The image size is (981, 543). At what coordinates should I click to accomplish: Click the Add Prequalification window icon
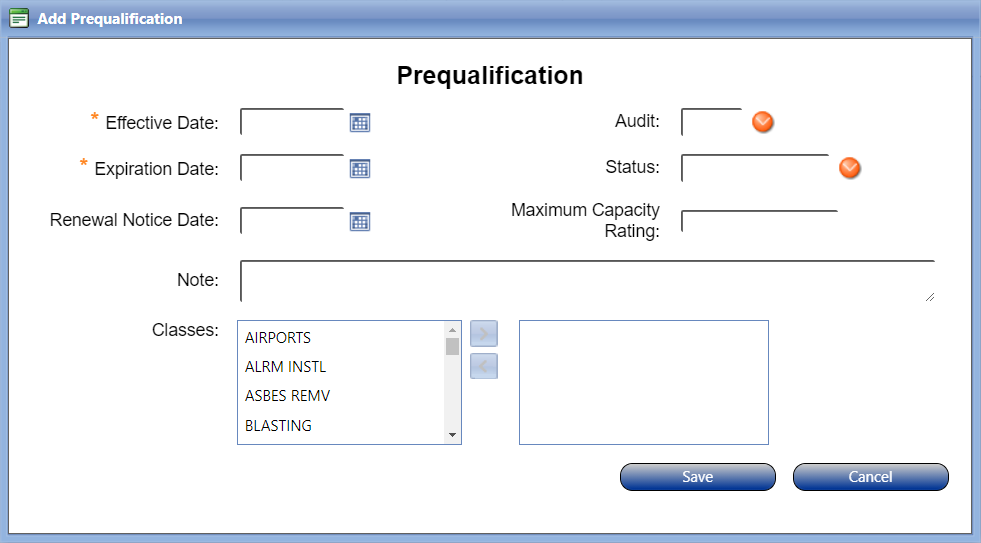[19, 19]
